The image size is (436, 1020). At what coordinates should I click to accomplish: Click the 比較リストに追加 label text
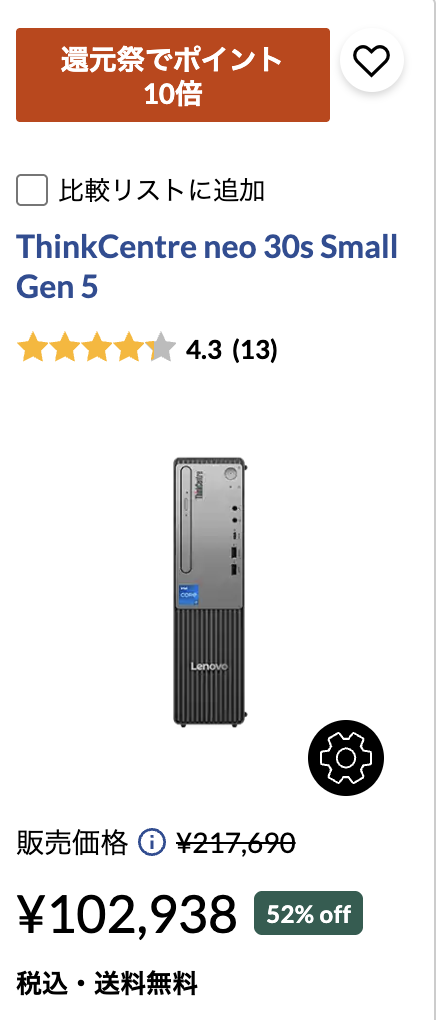click(163, 191)
